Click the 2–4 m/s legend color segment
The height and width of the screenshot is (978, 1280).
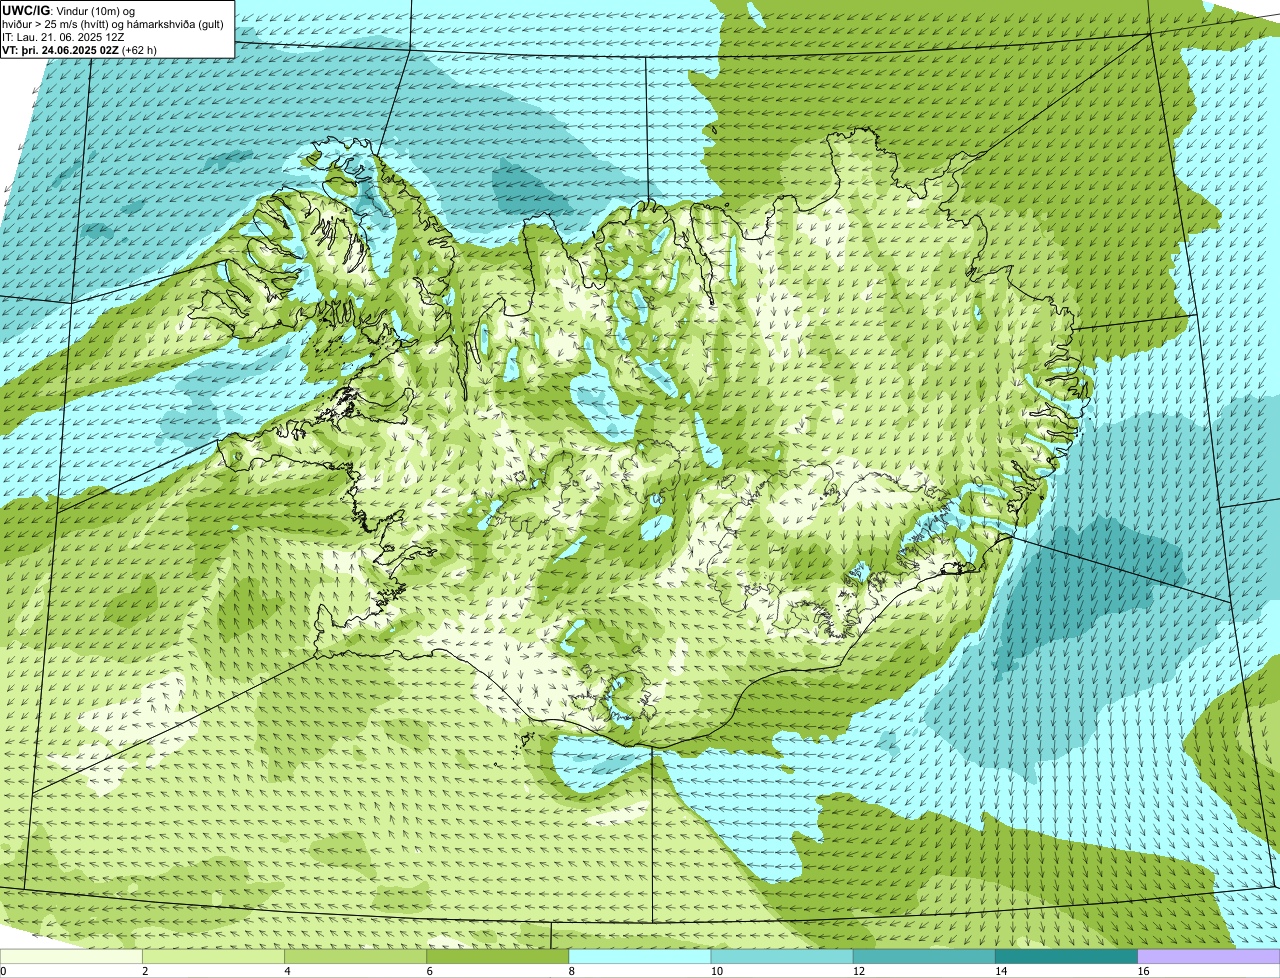pyautogui.click(x=213, y=956)
